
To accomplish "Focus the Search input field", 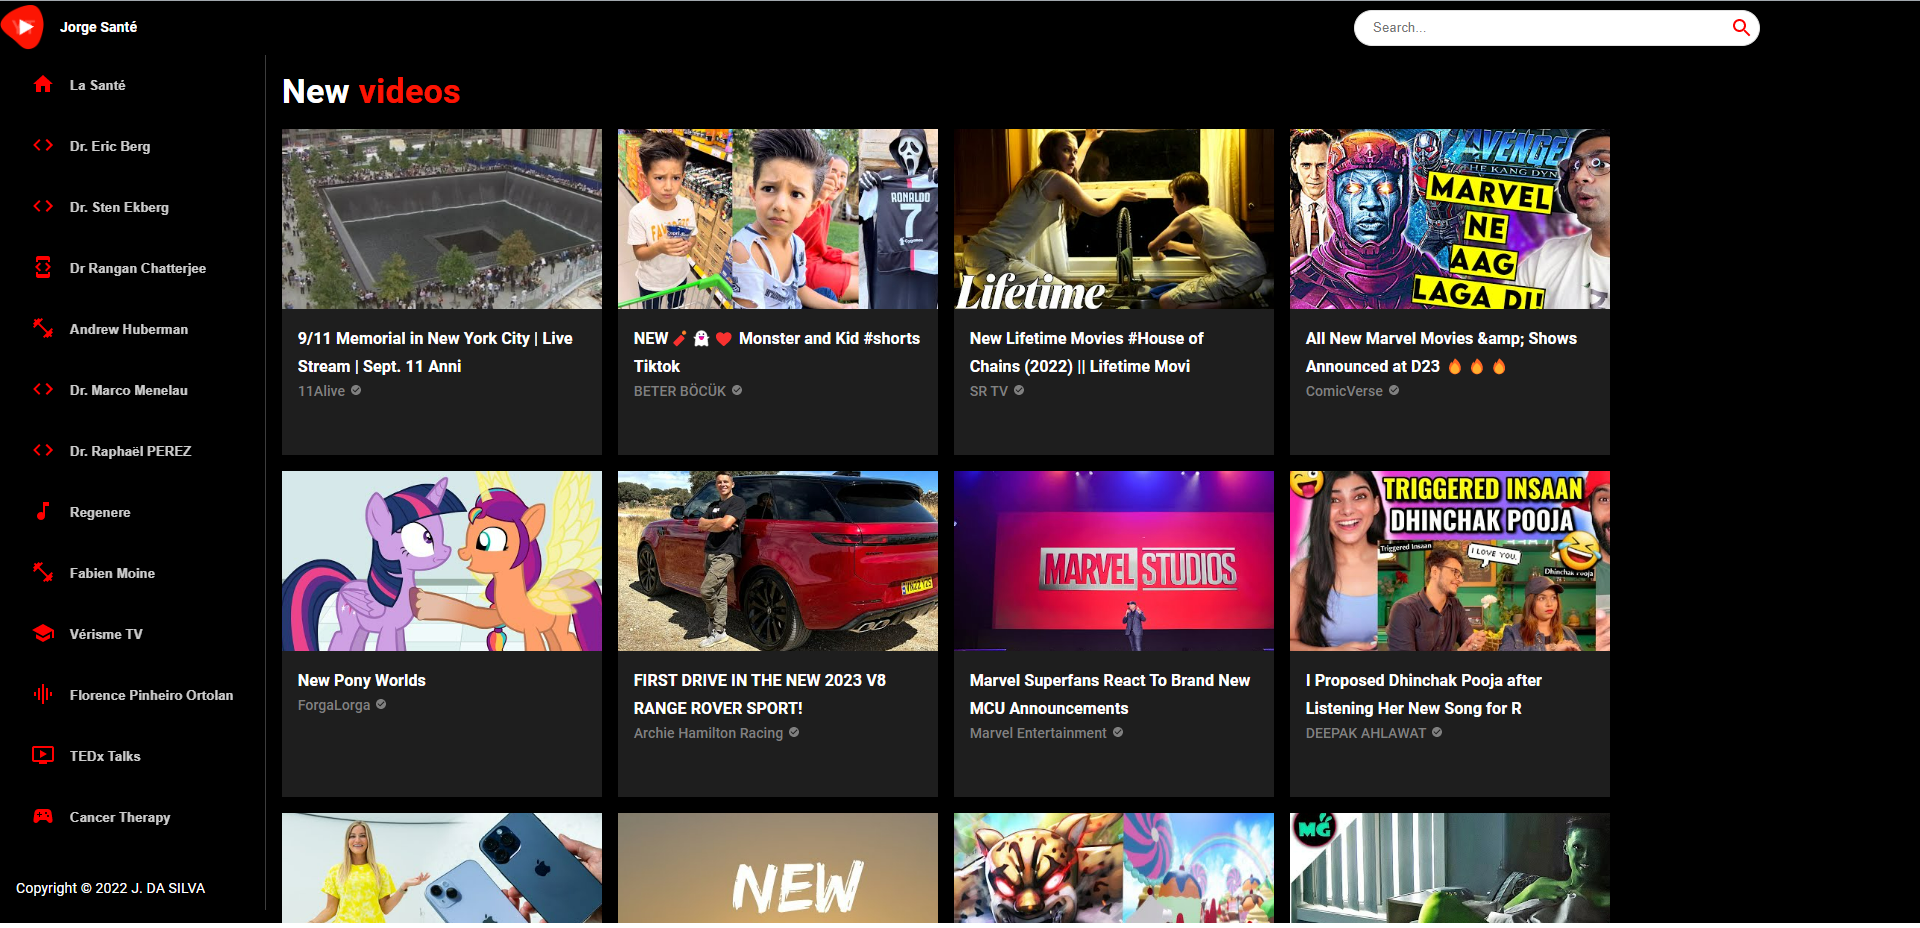I will (x=1545, y=28).
